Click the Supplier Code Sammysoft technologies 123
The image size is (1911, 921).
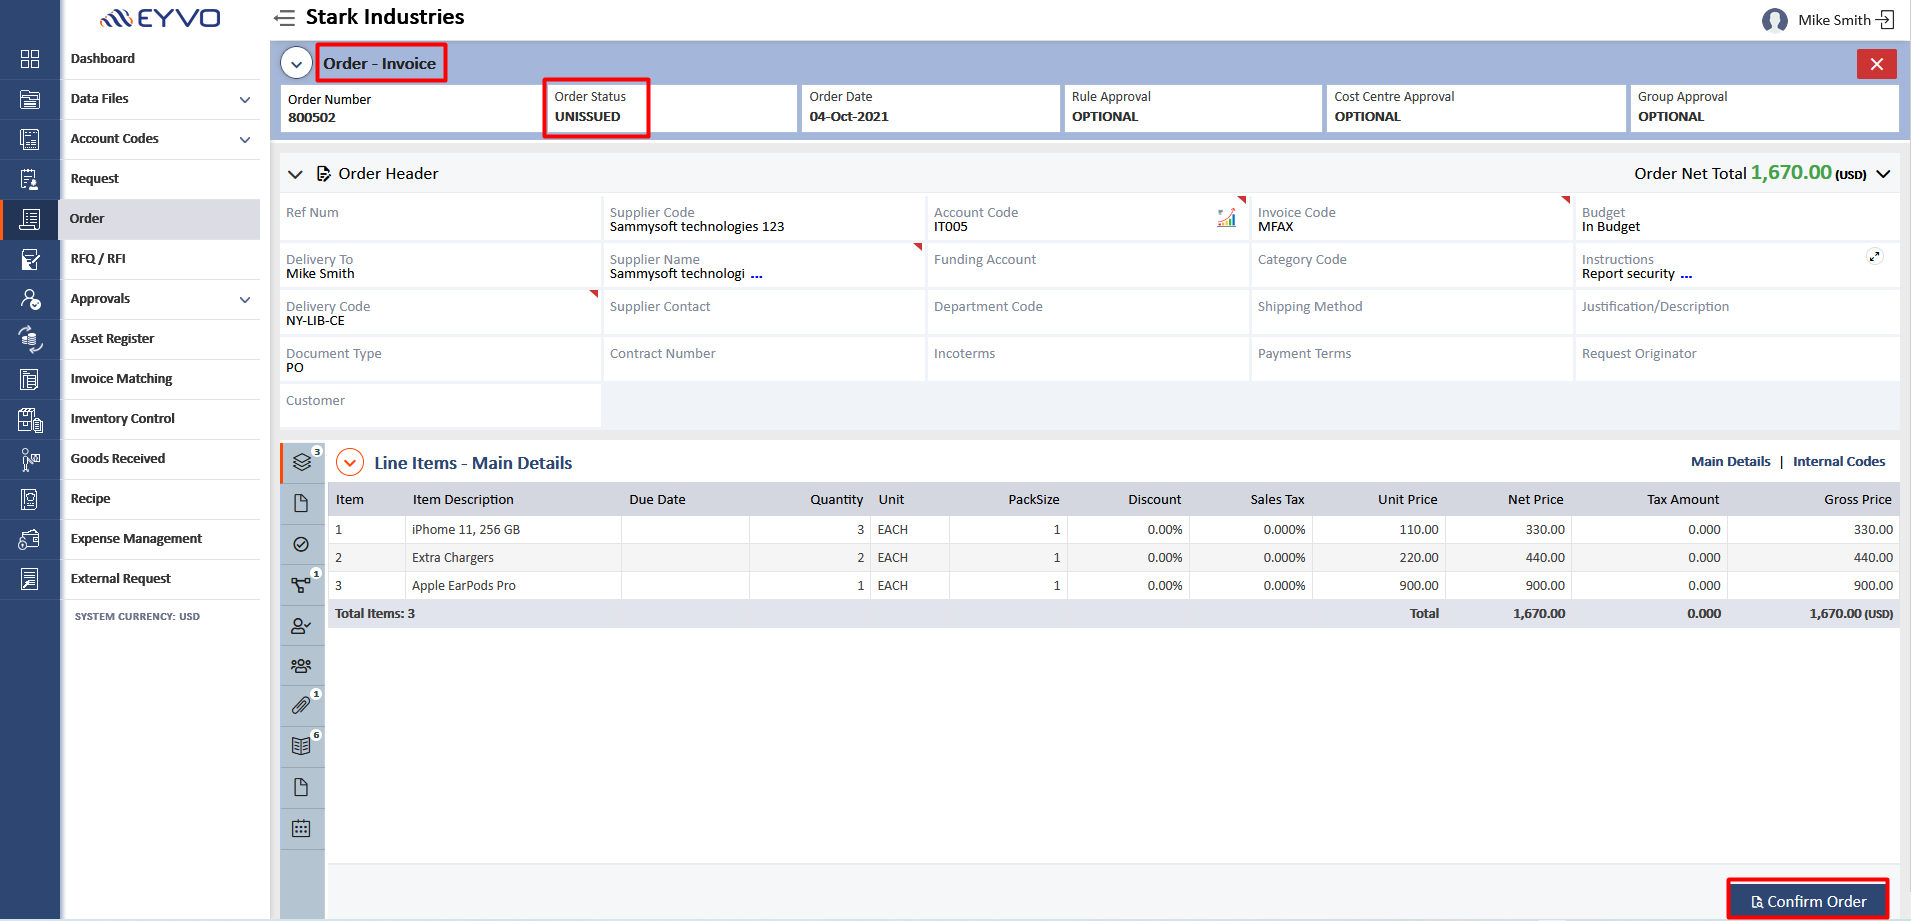click(x=697, y=227)
